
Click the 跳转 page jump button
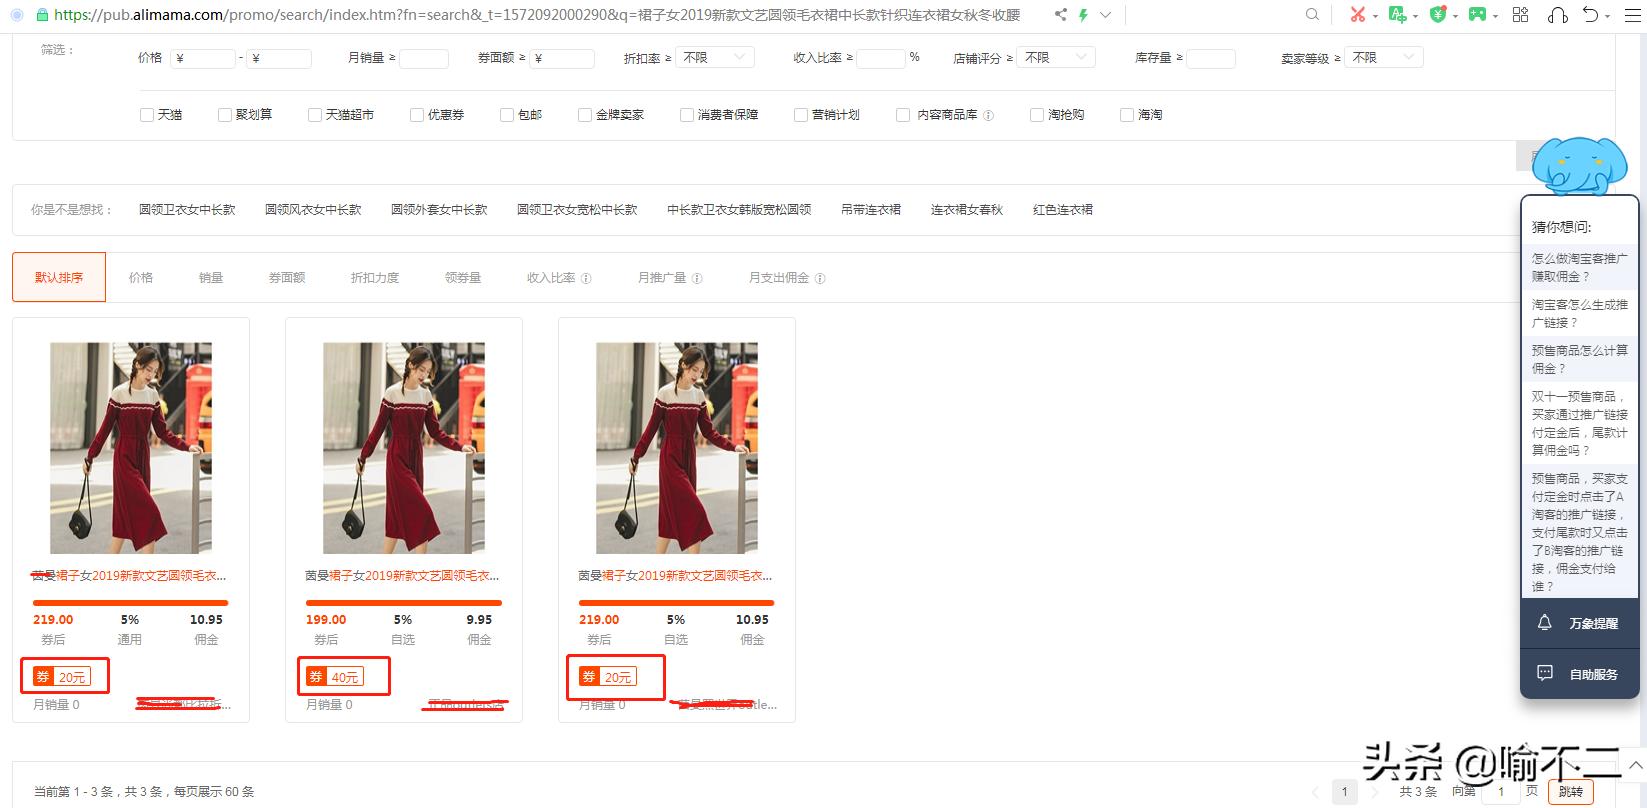[1571, 792]
